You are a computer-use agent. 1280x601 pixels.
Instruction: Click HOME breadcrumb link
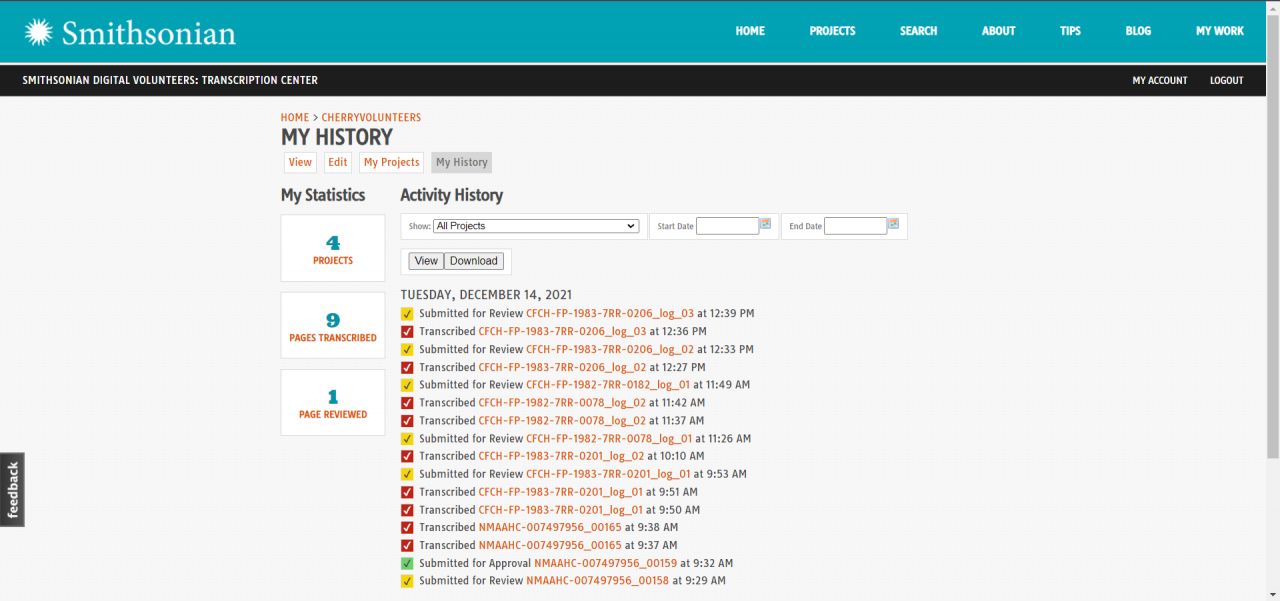(295, 118)
